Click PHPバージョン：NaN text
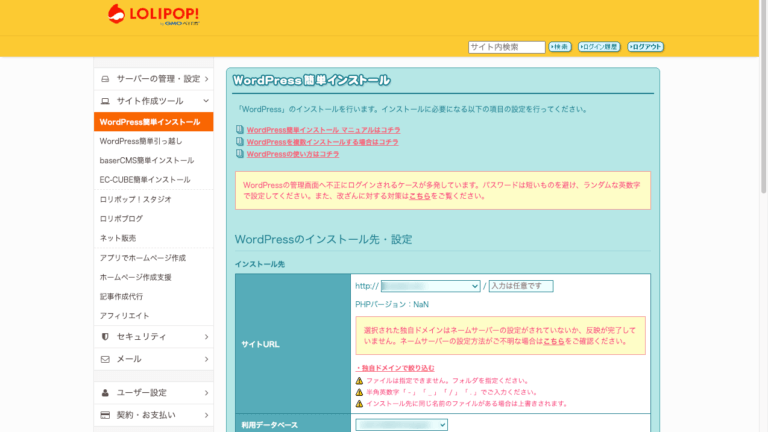This screenshot has width=768, height=432. [392, 305]
